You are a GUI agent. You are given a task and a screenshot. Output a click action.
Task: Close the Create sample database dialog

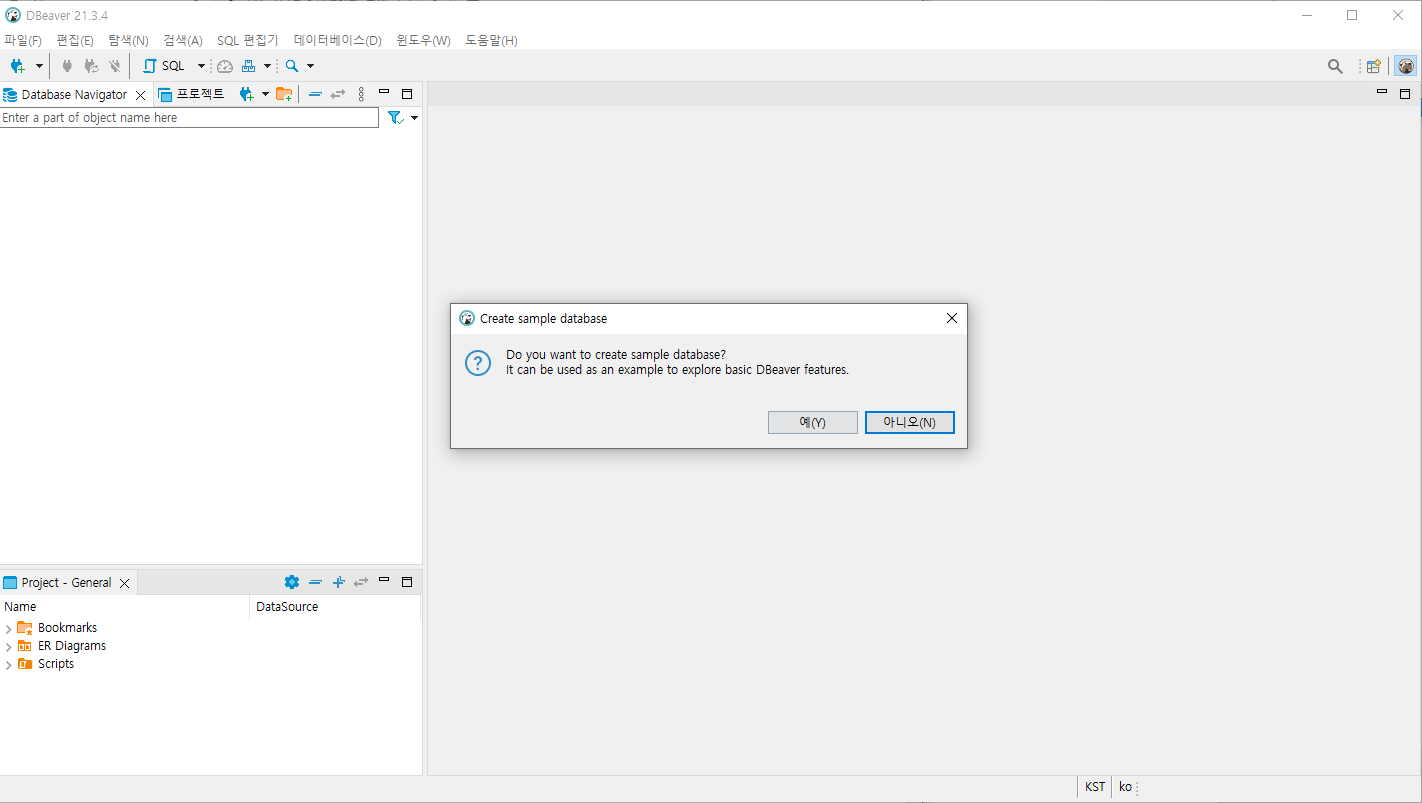[x=952, y=318]
